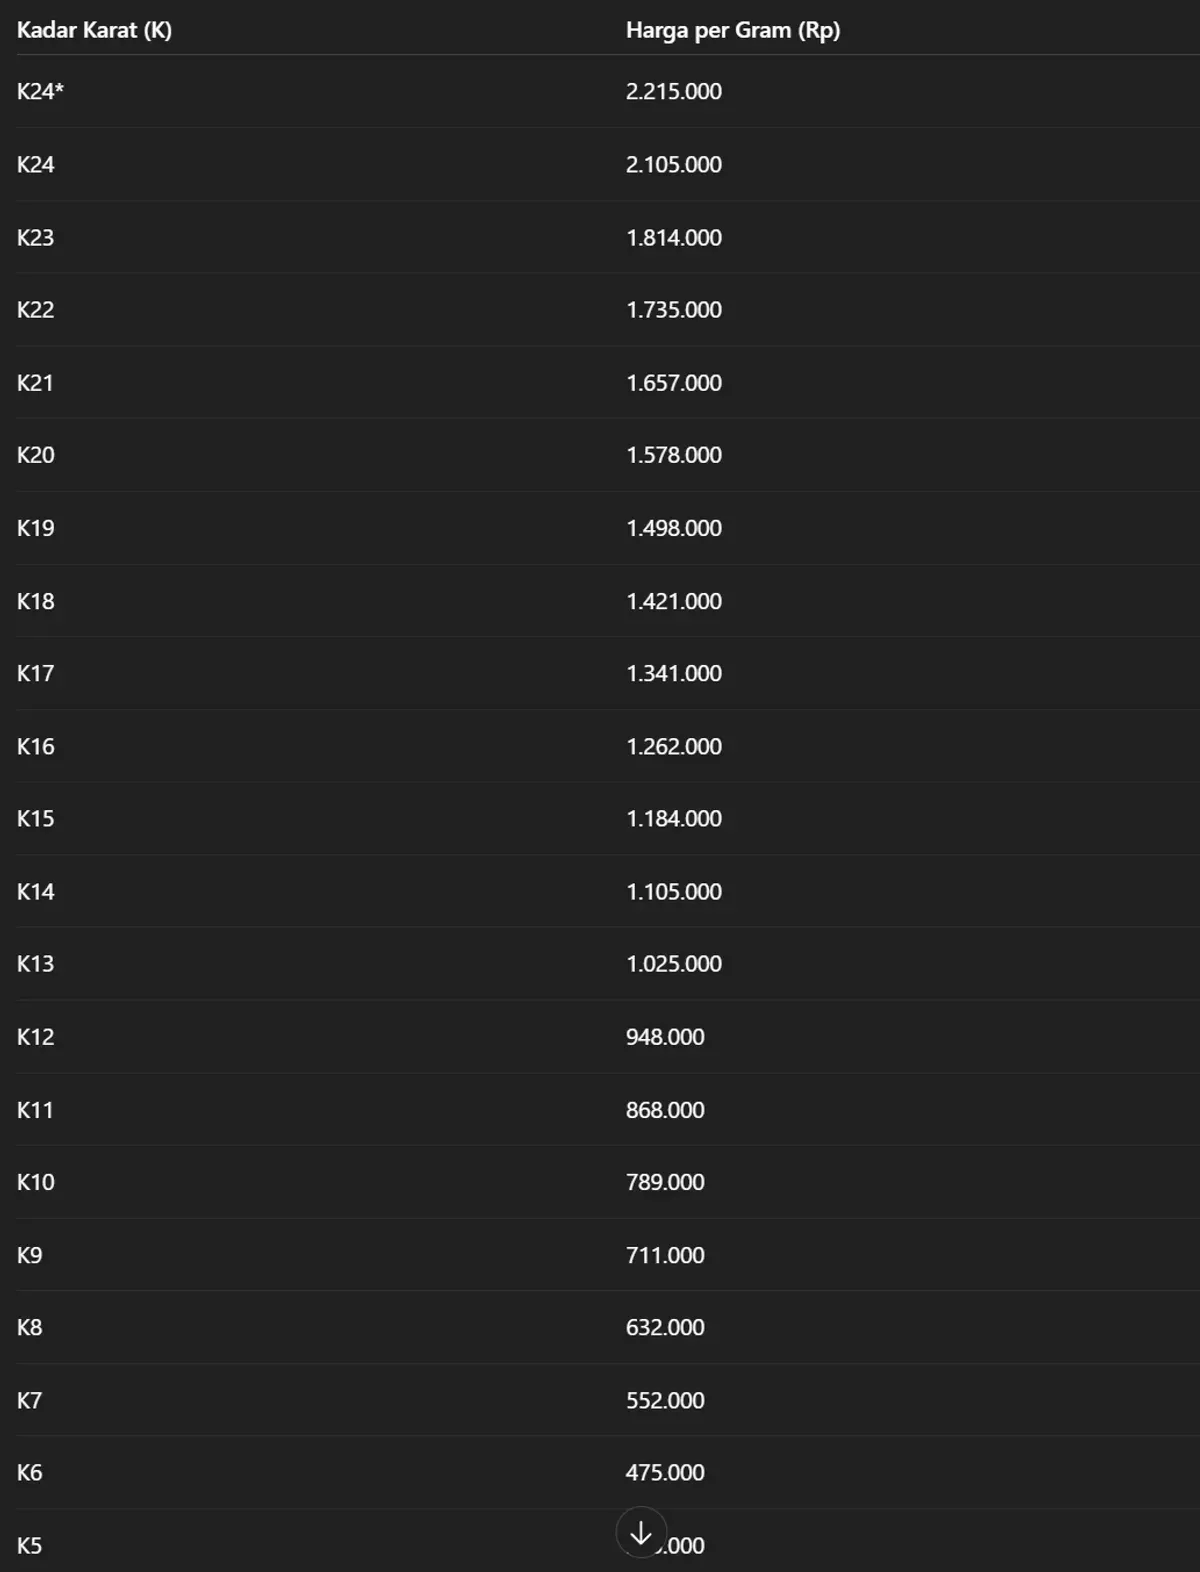This screenshot has height=1572, width=1200.
Task: Select the K23 karat cell
Action: [35, 237]
